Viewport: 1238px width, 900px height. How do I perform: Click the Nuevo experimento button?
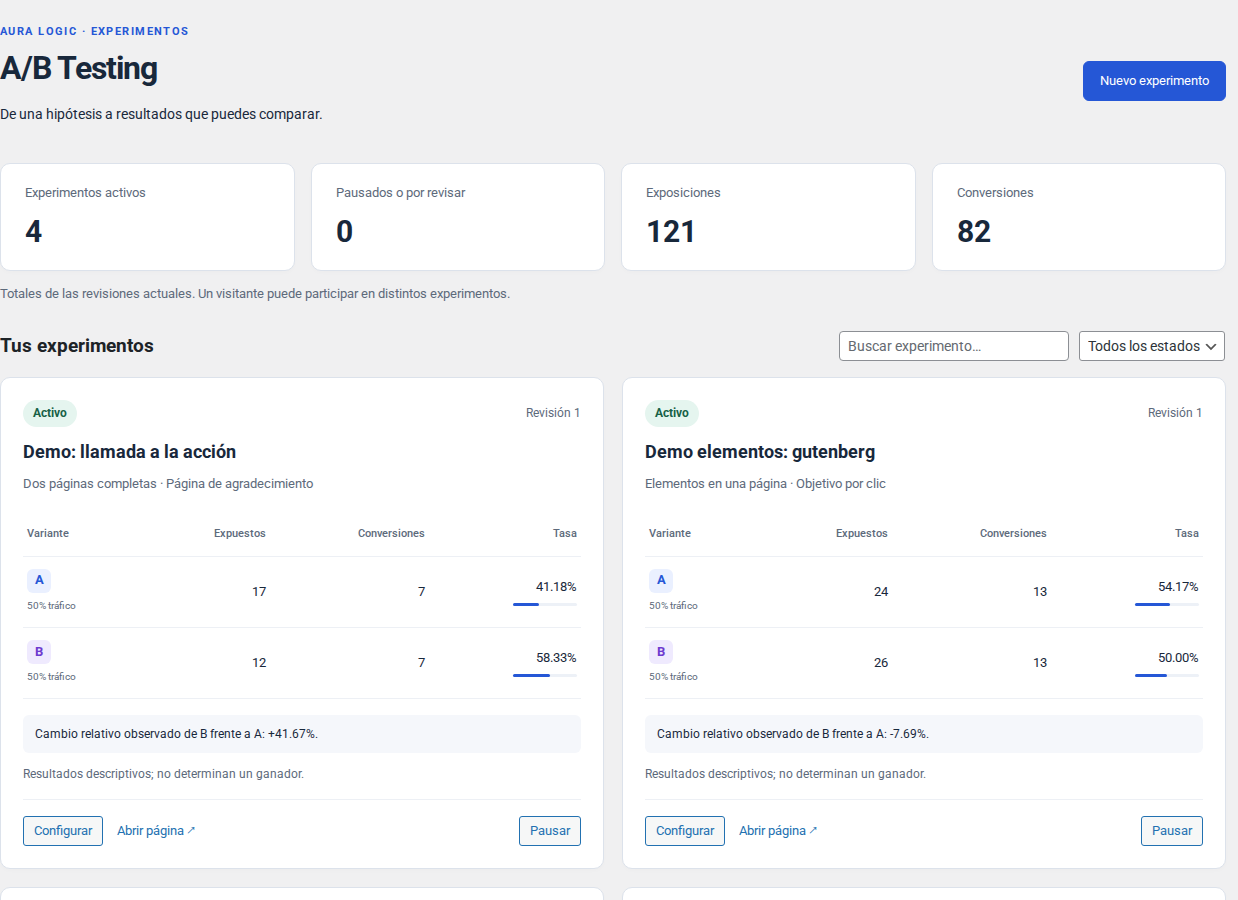coord(1154,81)
